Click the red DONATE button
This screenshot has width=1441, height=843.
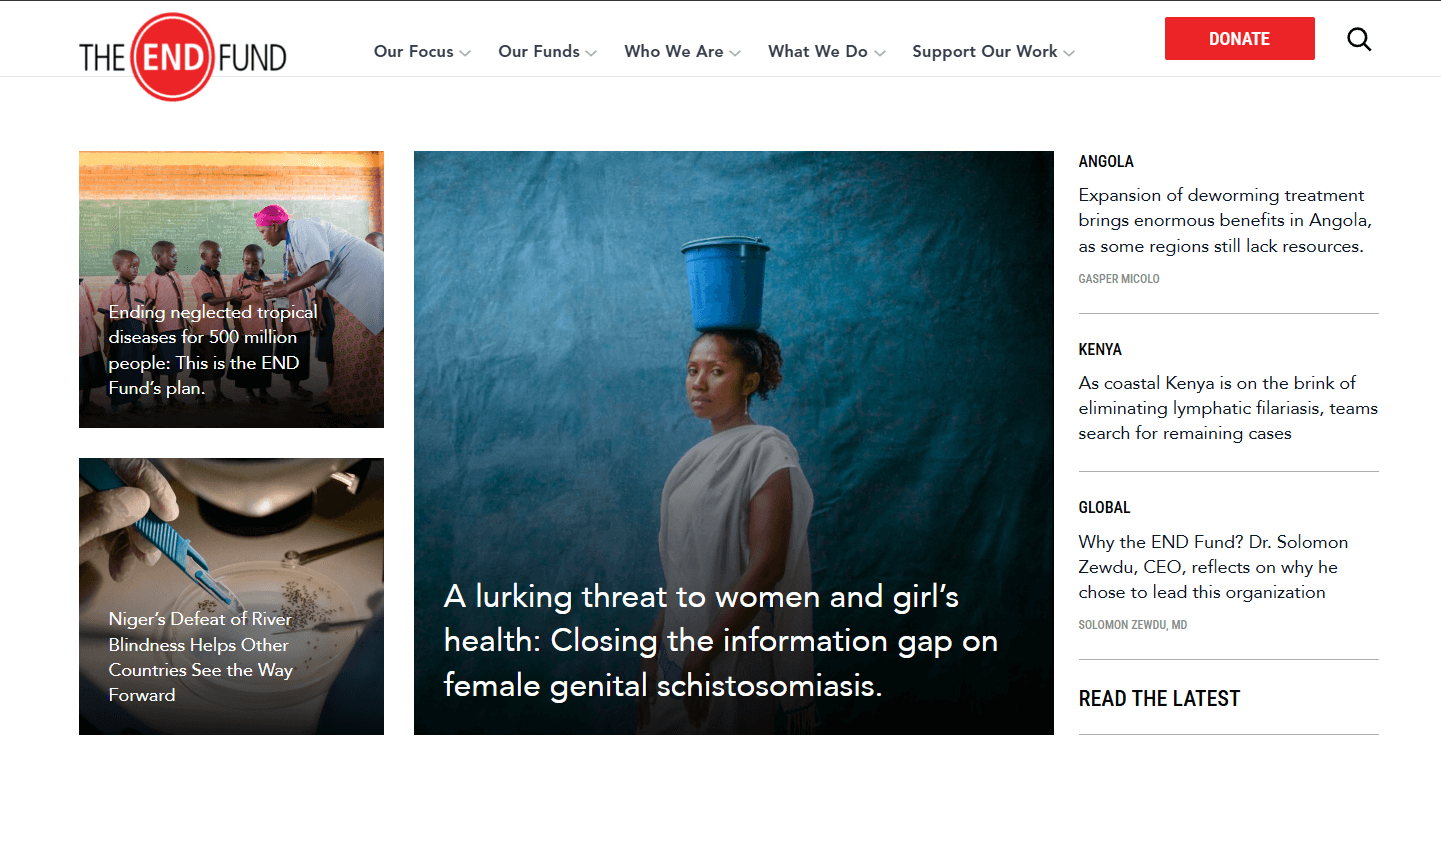(1240, 39)
